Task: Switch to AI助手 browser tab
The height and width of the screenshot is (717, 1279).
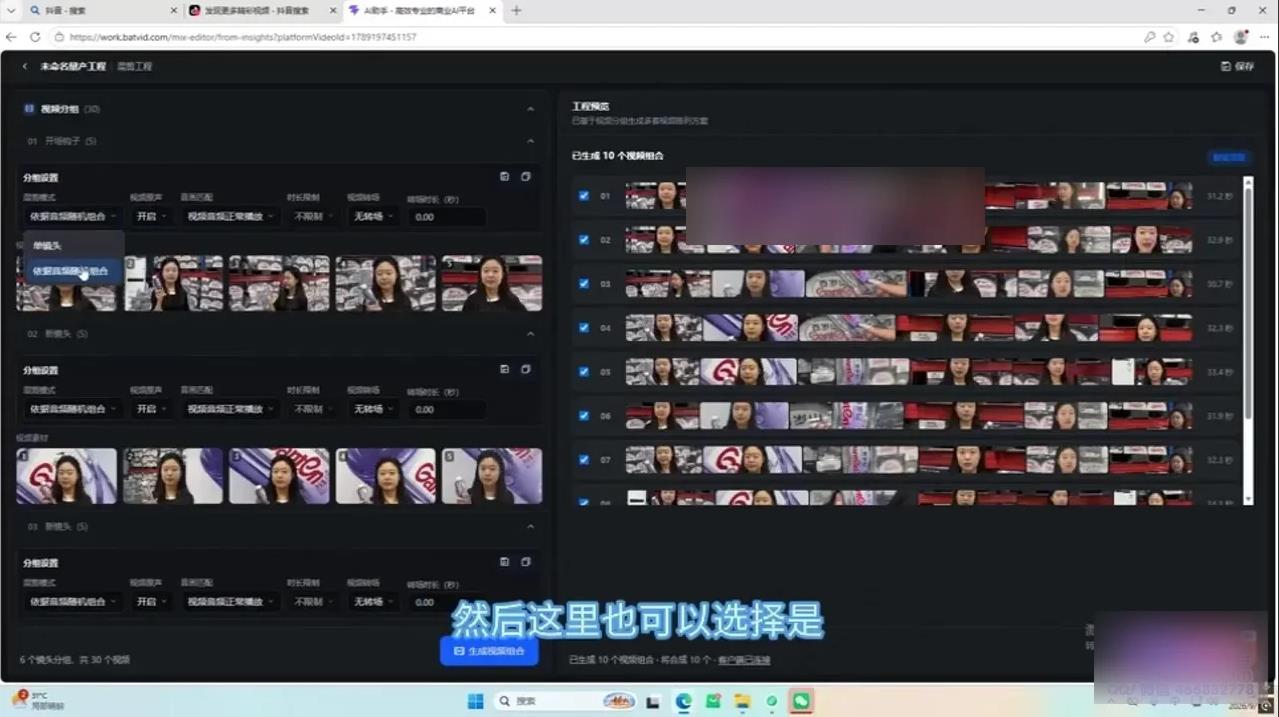Action: [x=420, y=11]
